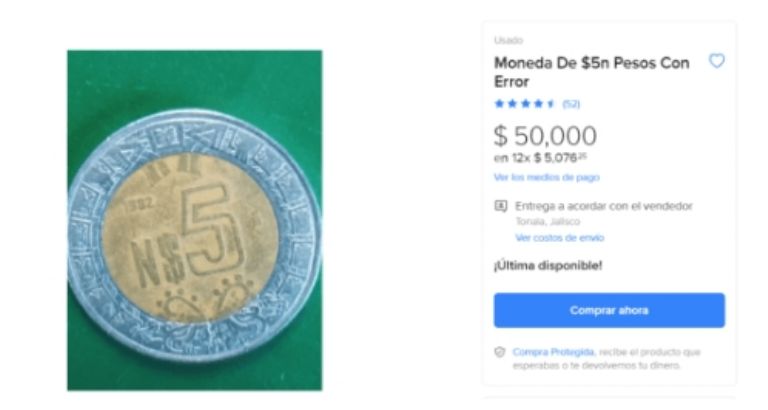Click the $ 50,000 price text

(545, 136)
